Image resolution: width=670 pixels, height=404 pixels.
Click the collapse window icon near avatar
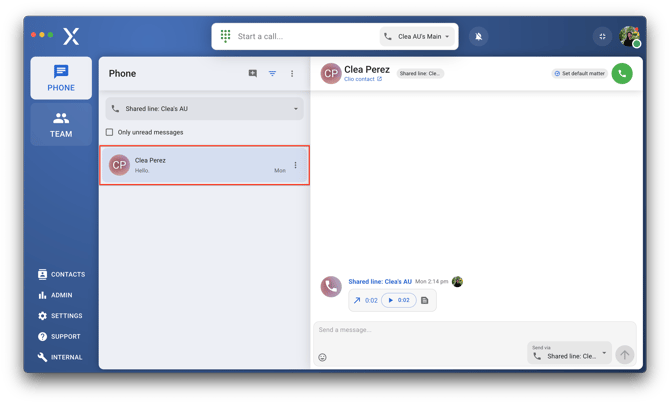tap(602, 36)
